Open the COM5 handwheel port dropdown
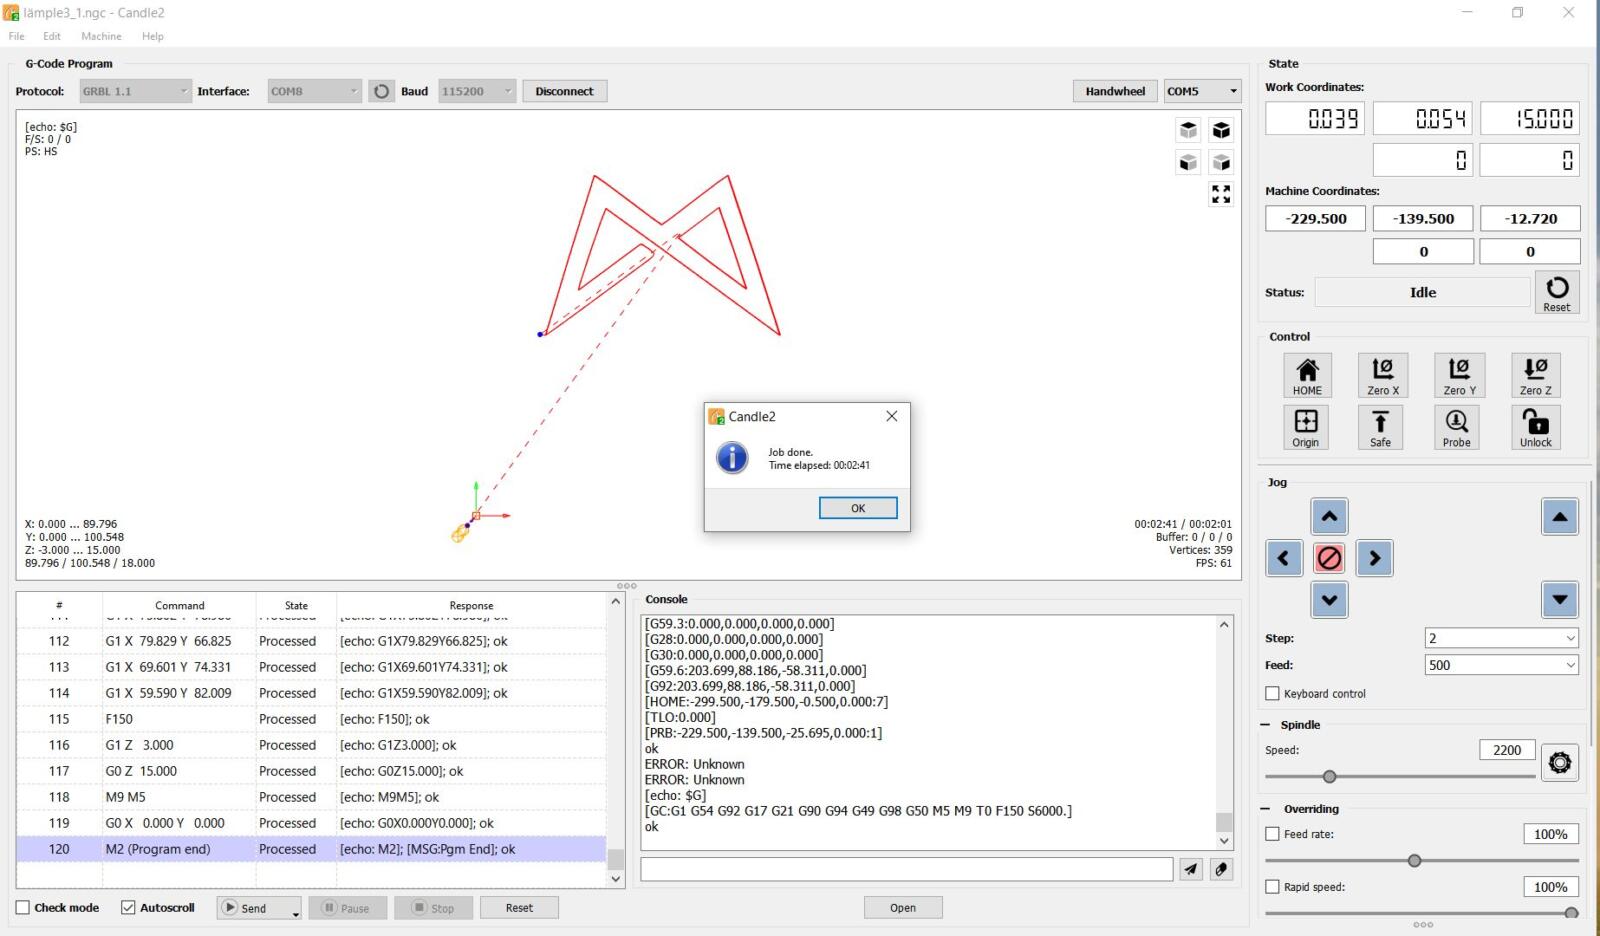Screen dimensions: 1600x936 pyautogui.click(x=1202, y=91)
